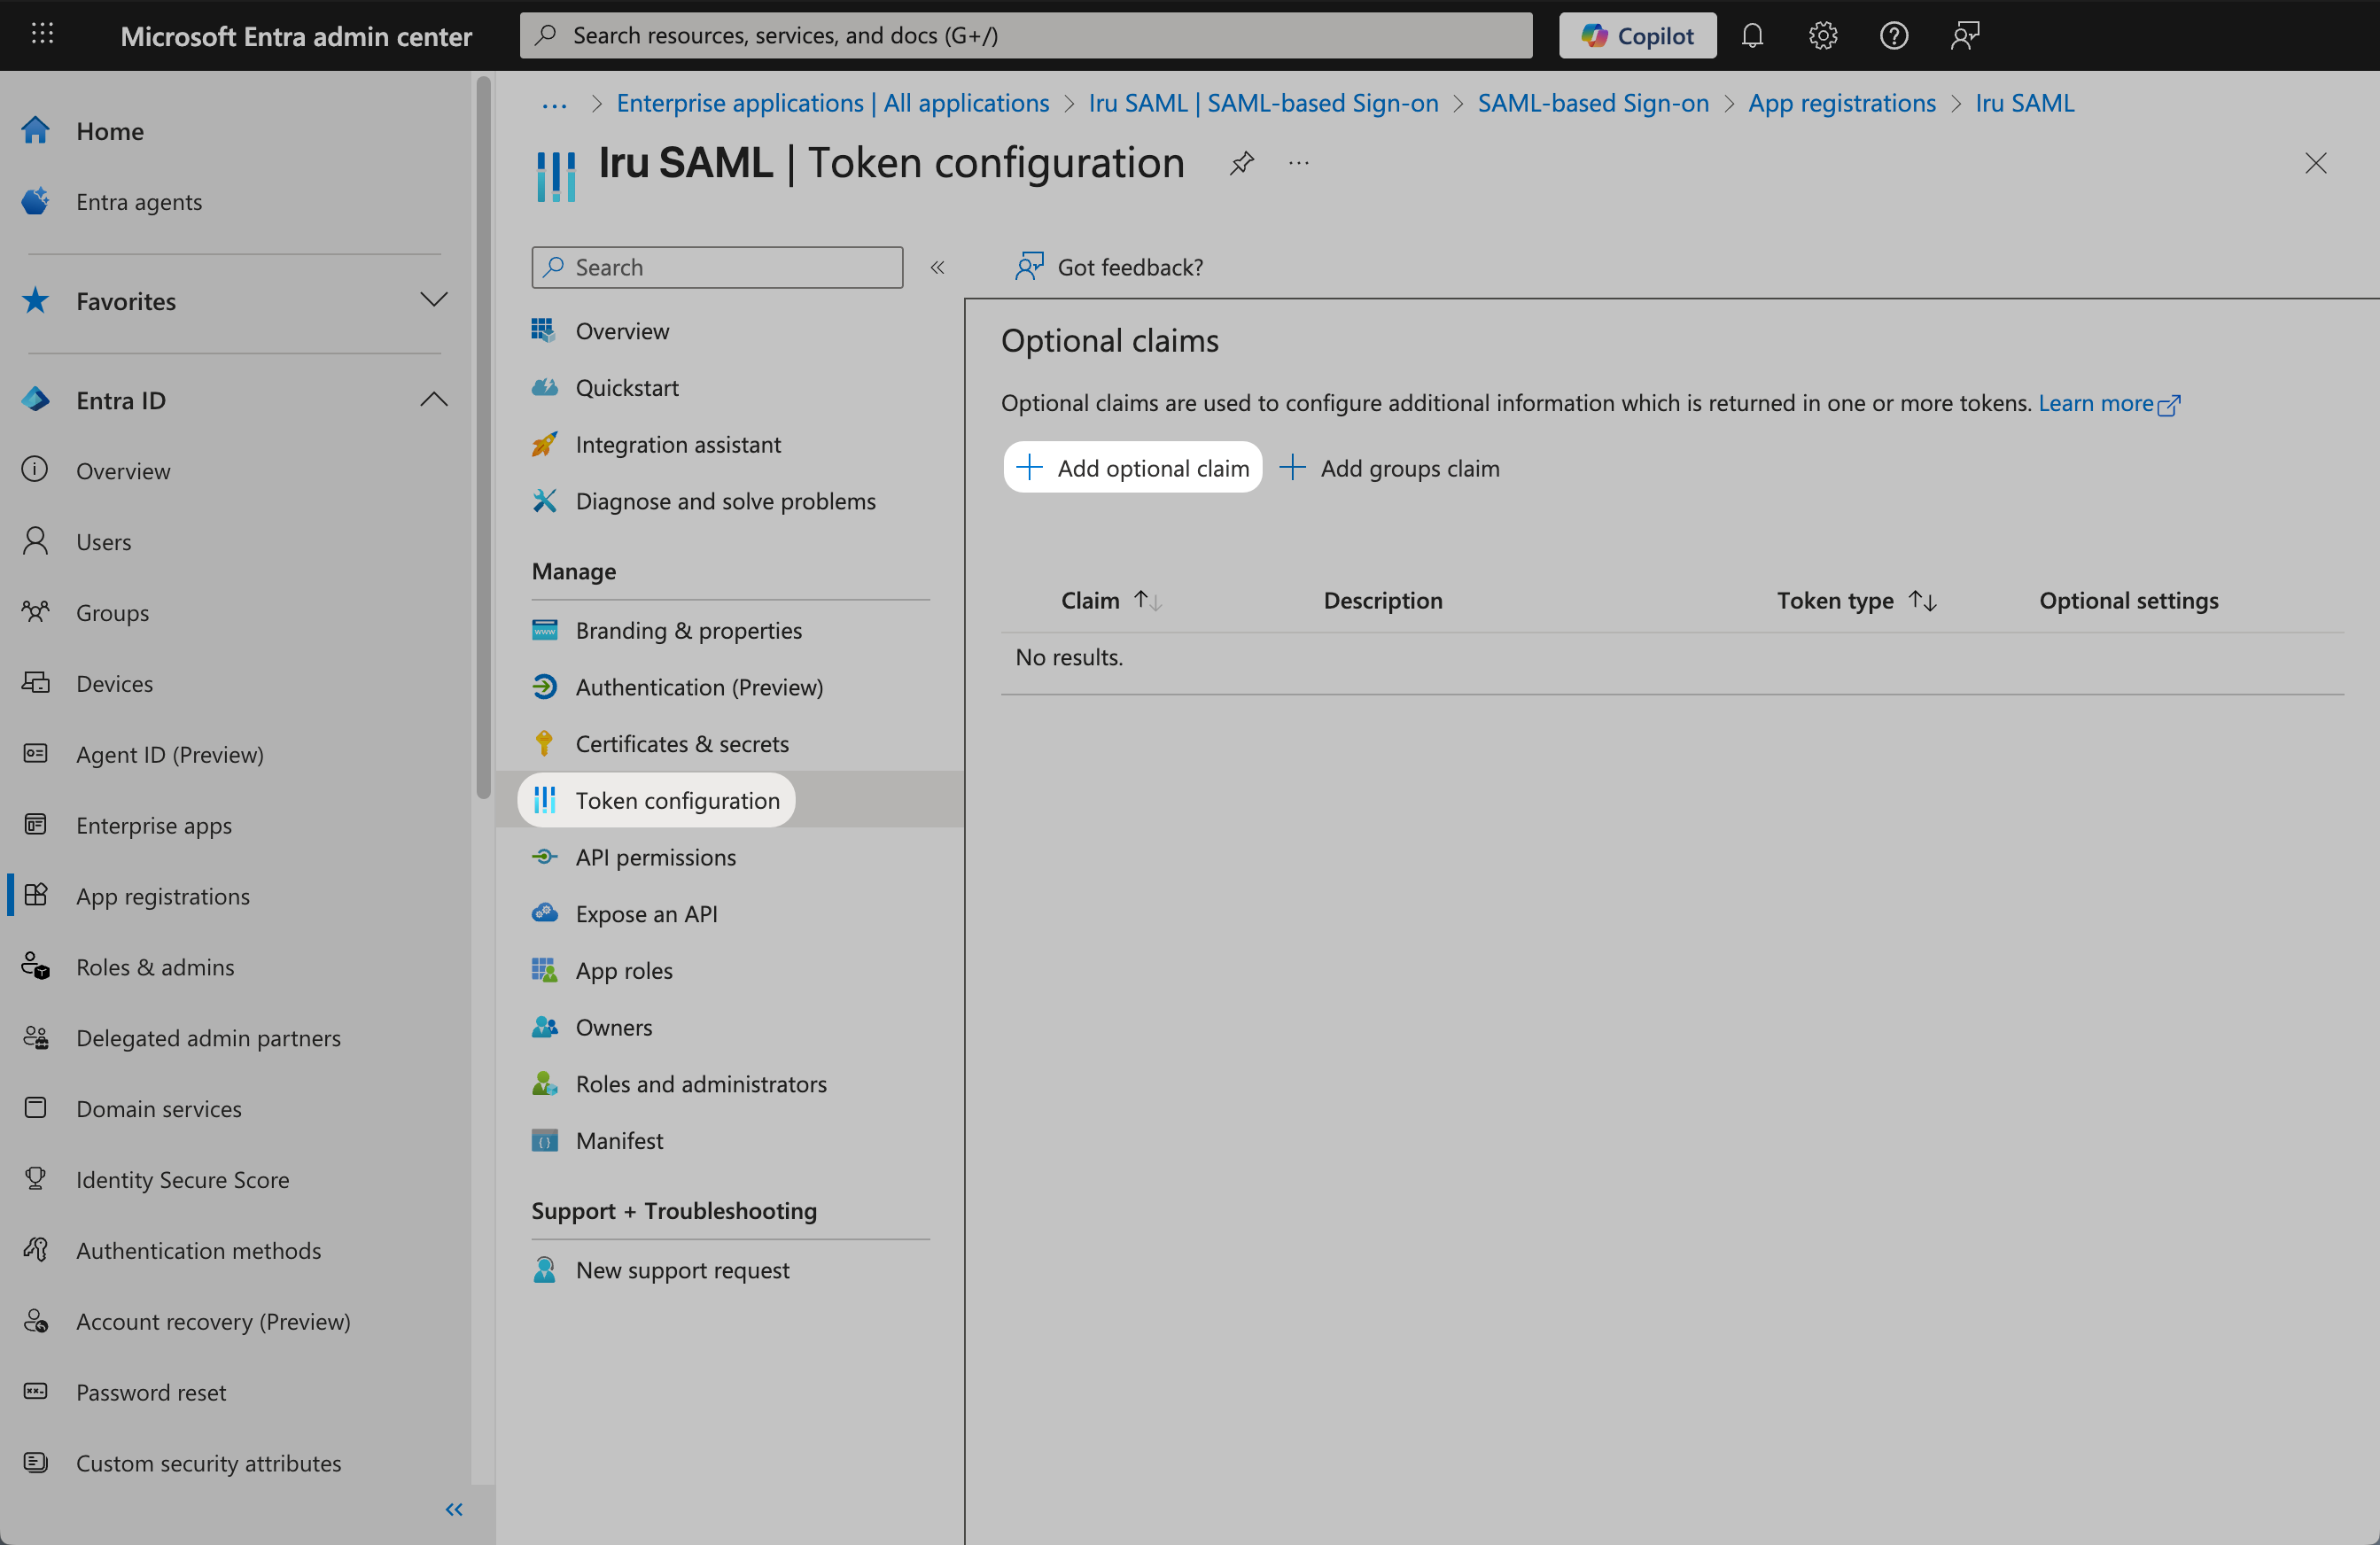Sort the table by the Claim column
The image size is (2380, 1545).
(1111, 601)
